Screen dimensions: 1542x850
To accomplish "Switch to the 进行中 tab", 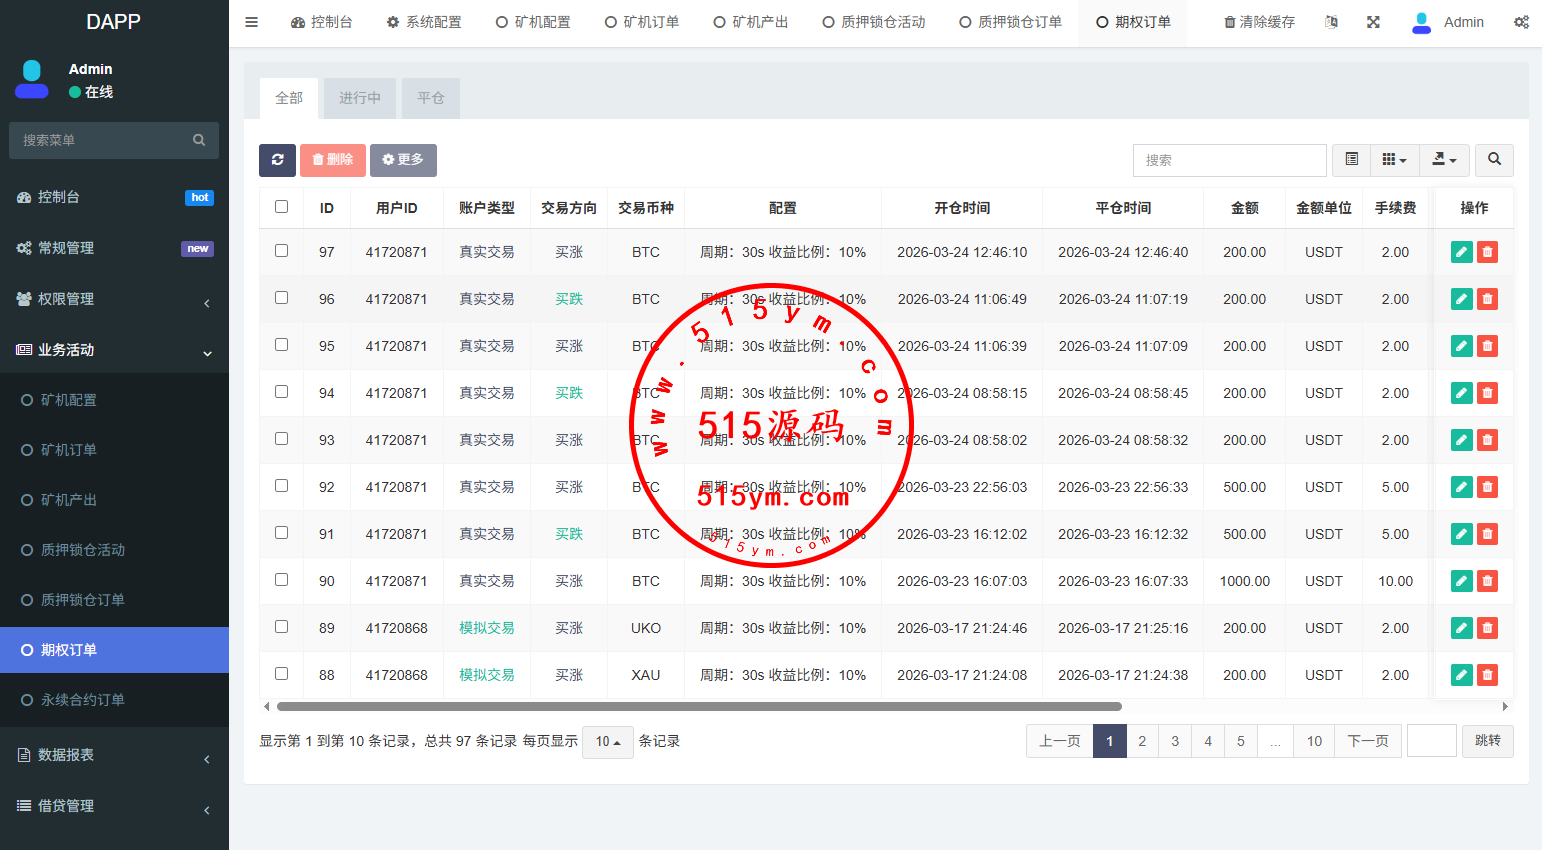I will click(359, 98).
